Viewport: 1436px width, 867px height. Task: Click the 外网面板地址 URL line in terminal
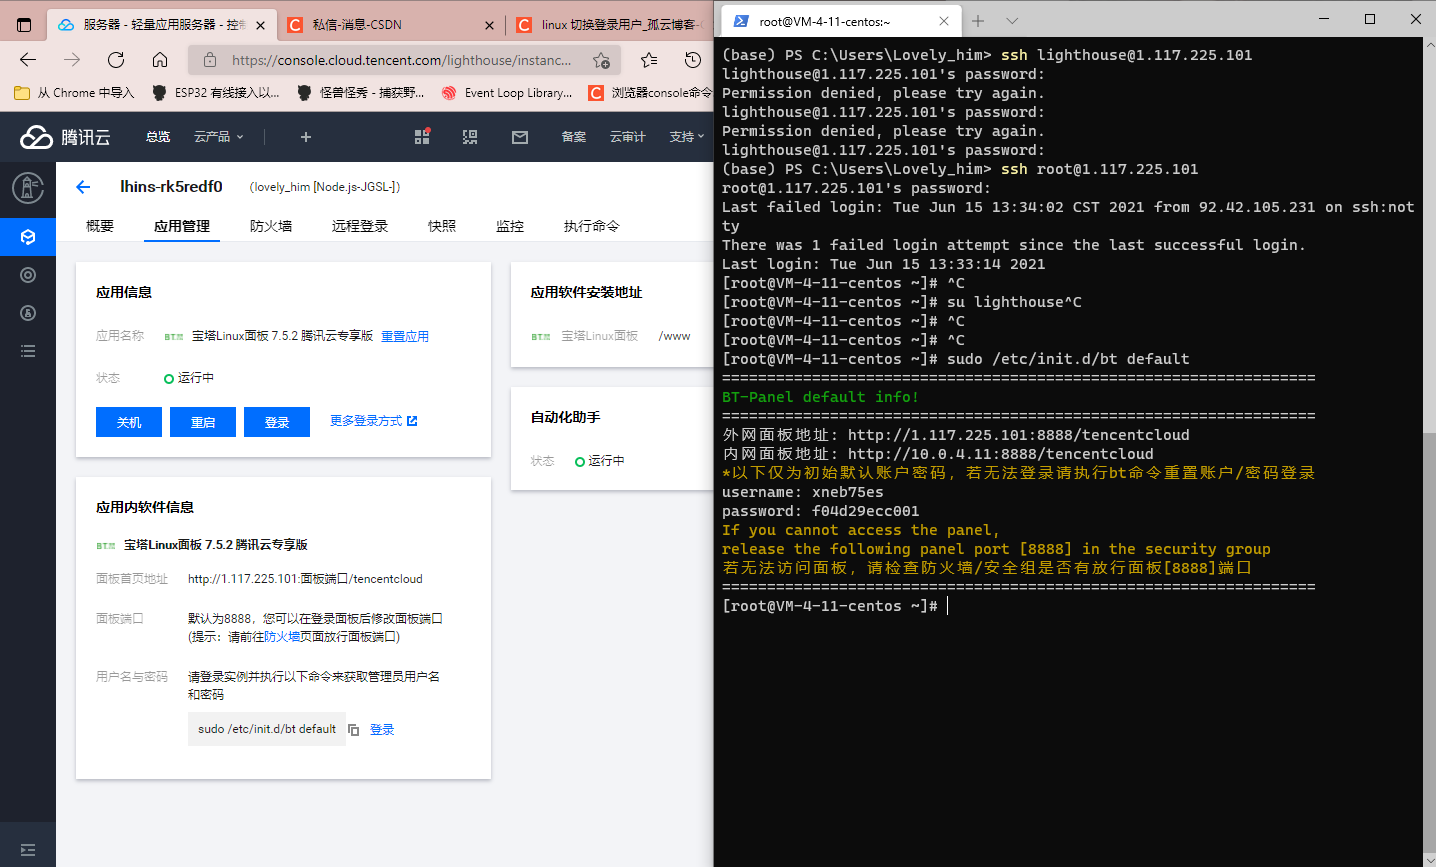coord(956,435)
